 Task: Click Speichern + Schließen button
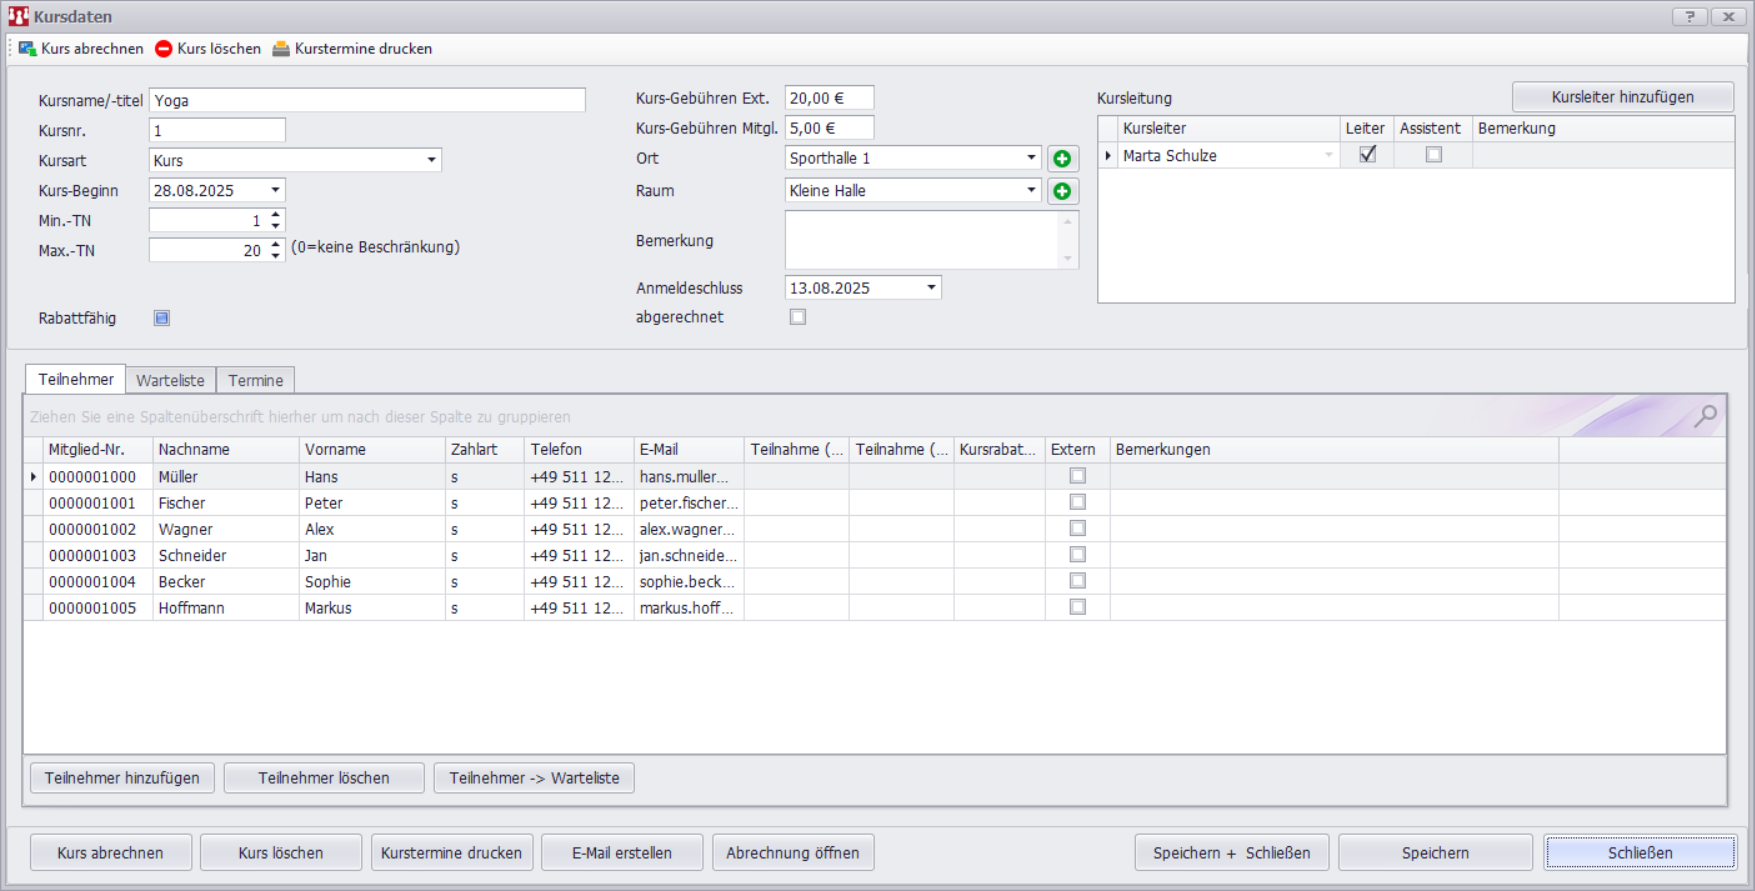point(1232,853)
